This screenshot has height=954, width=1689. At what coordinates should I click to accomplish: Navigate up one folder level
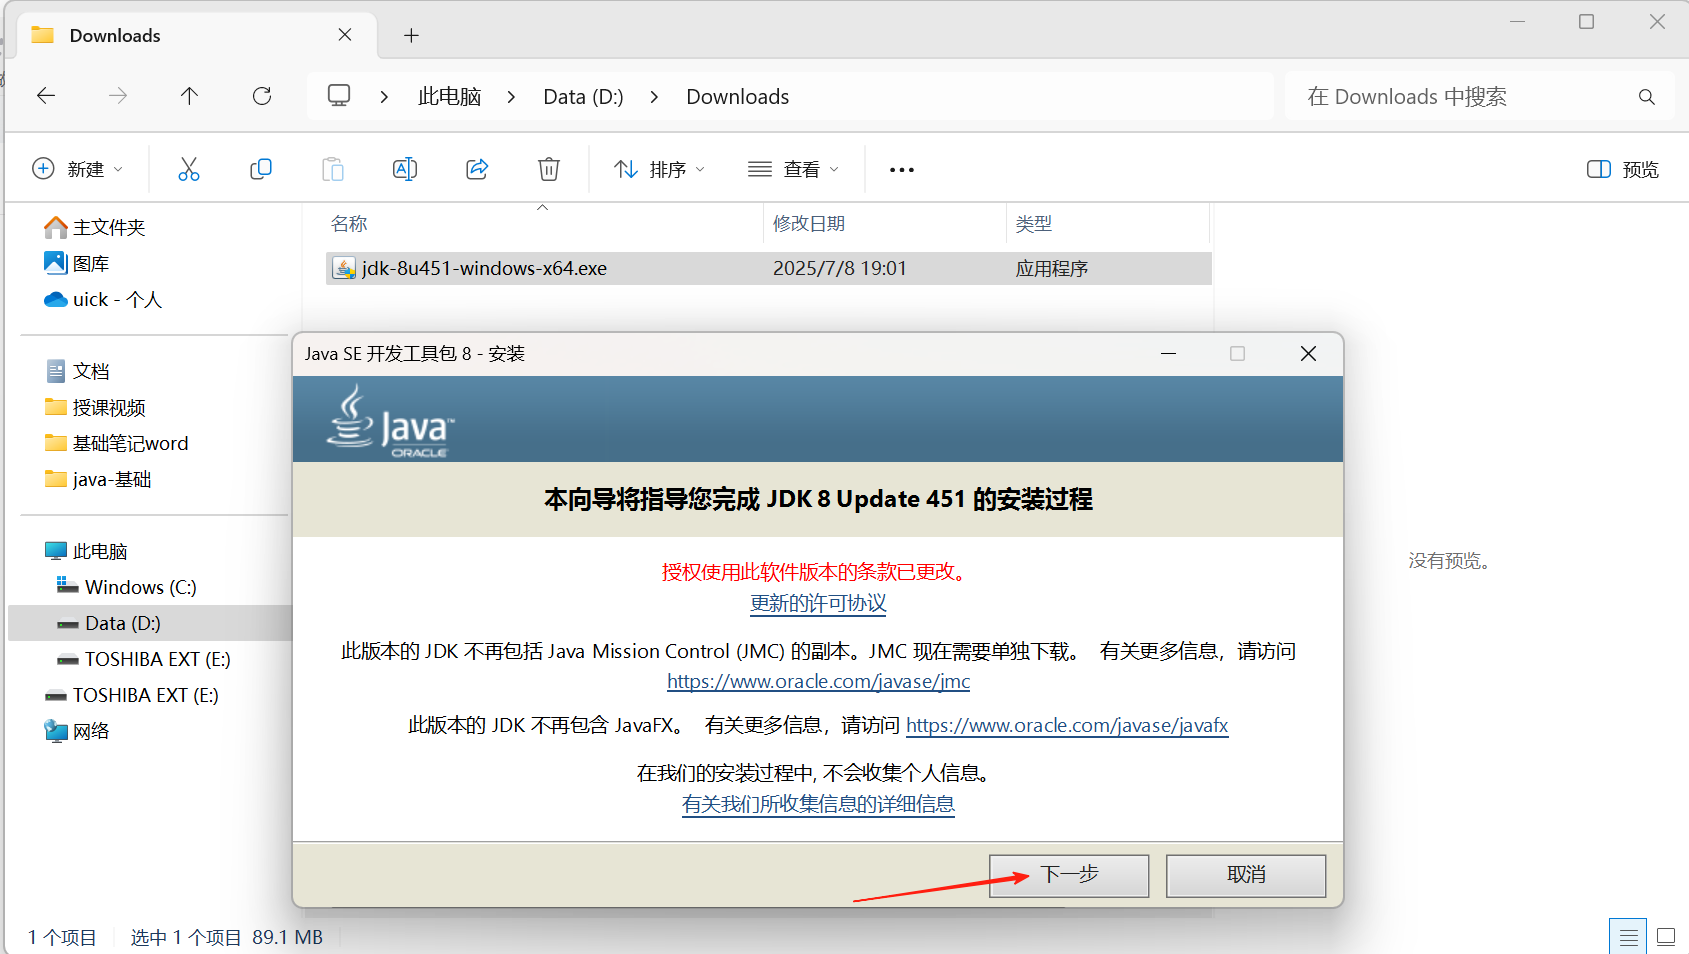pyautogui.click(x=189, y=96)
